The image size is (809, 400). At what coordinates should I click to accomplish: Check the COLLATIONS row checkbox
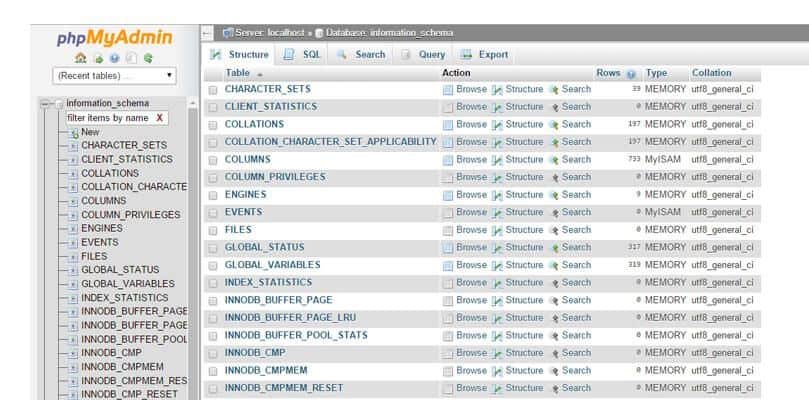click(213, 125)
